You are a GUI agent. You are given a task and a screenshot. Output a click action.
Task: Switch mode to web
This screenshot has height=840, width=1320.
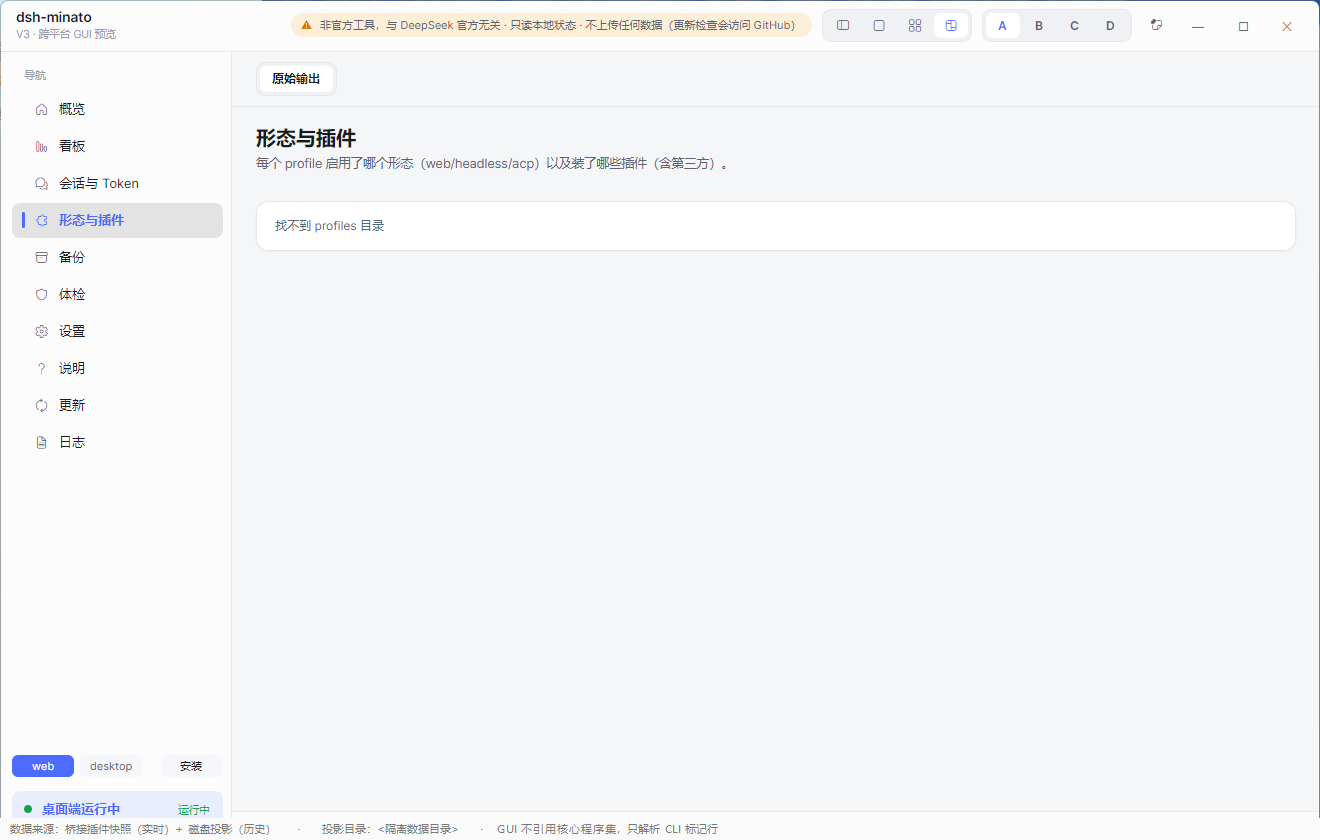point(43,766)
